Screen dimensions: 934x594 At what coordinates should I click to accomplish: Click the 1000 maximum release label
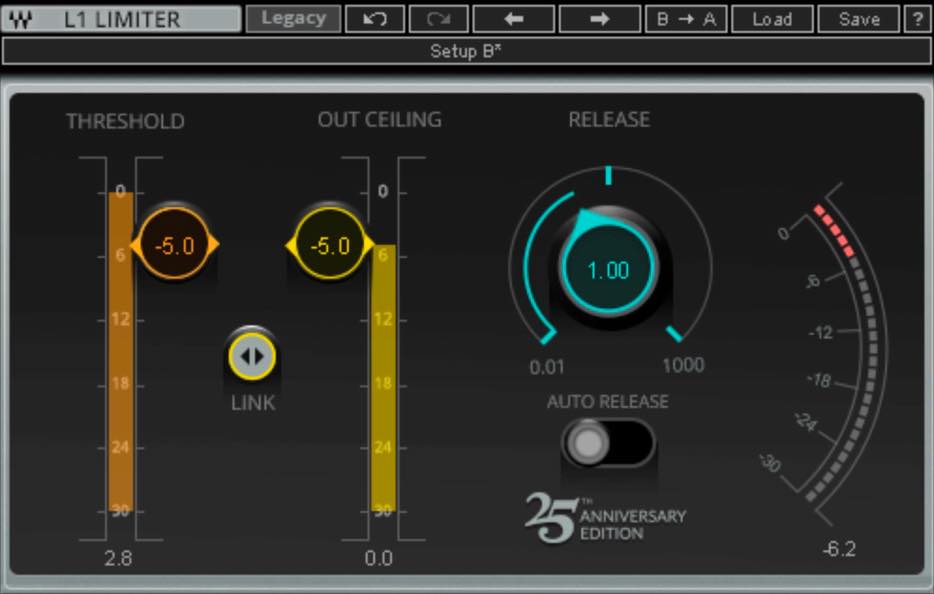[x=683, y=365]
